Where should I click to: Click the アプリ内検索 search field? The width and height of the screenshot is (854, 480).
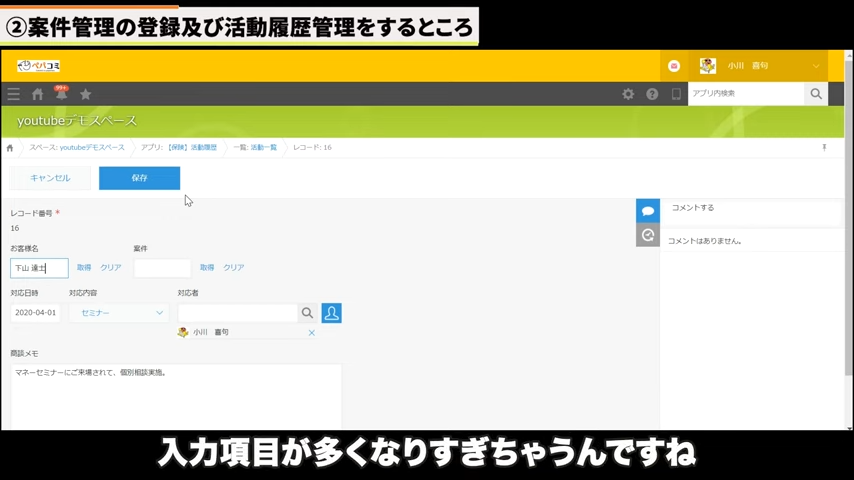coord(746,94)
